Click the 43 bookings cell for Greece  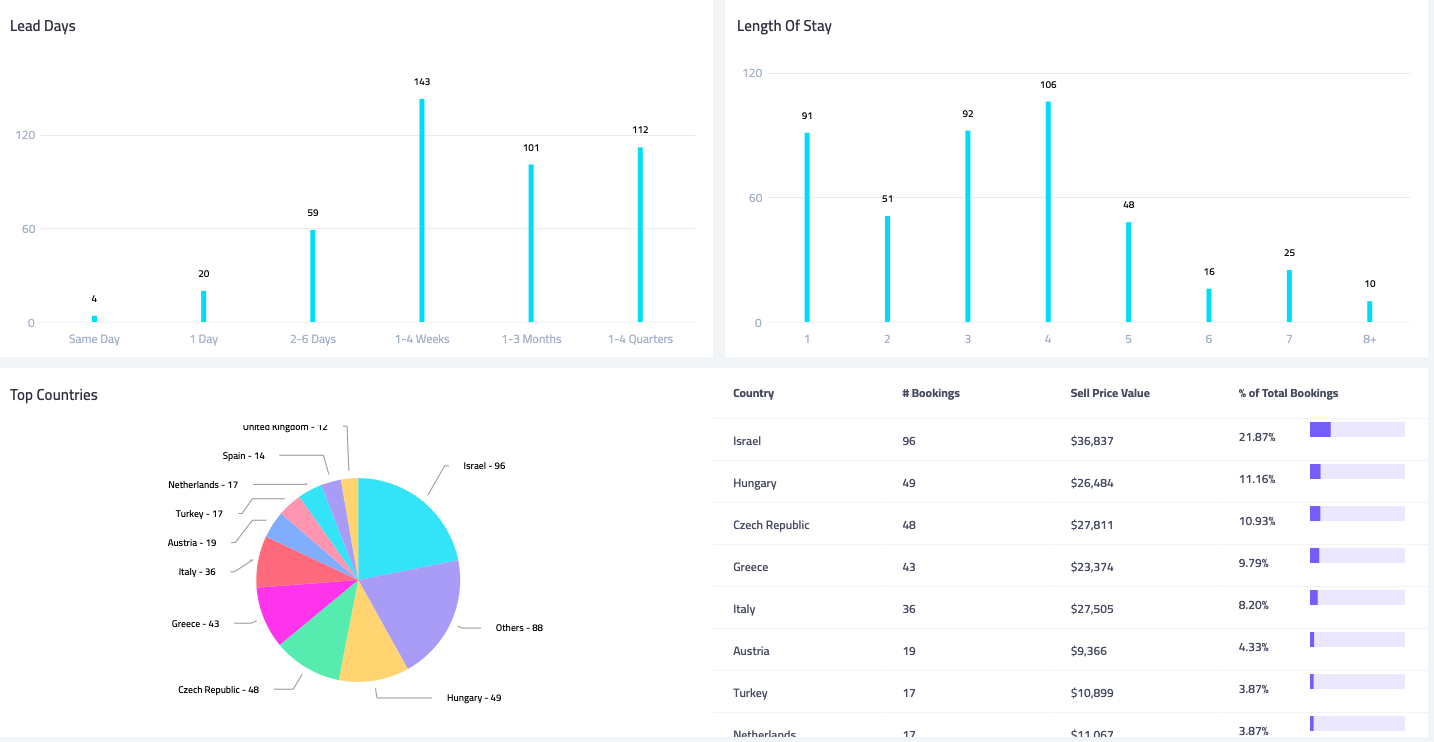[908, 567]
